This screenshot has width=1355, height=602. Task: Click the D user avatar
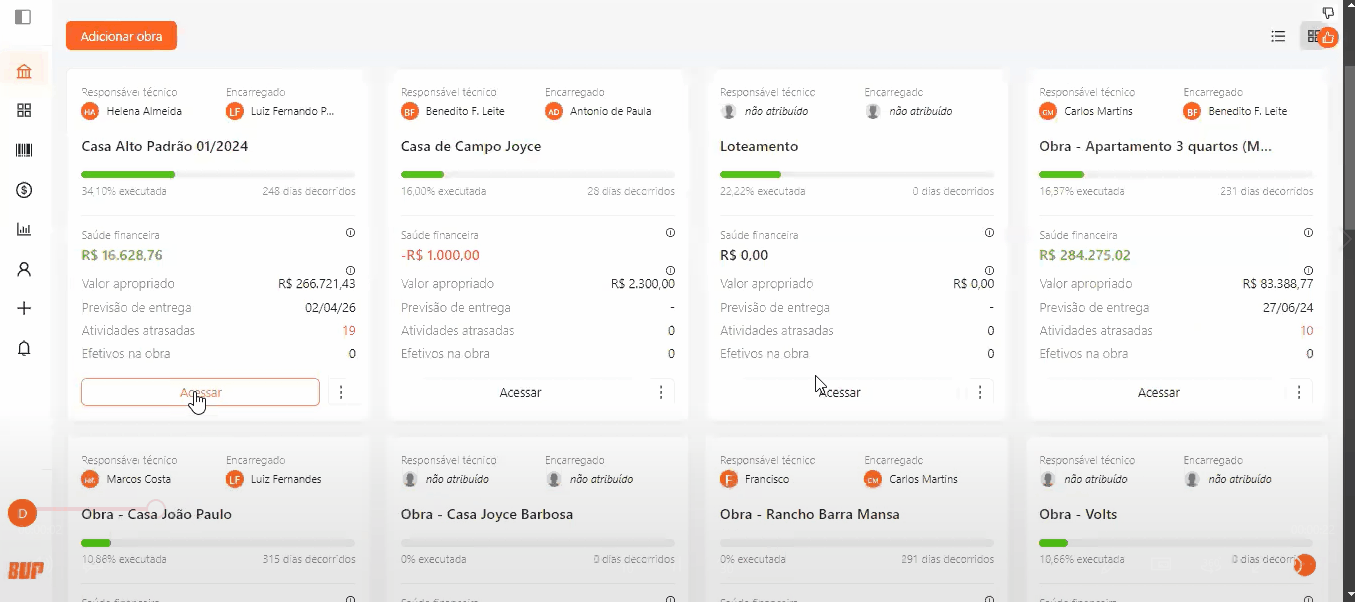click(22, 514)
